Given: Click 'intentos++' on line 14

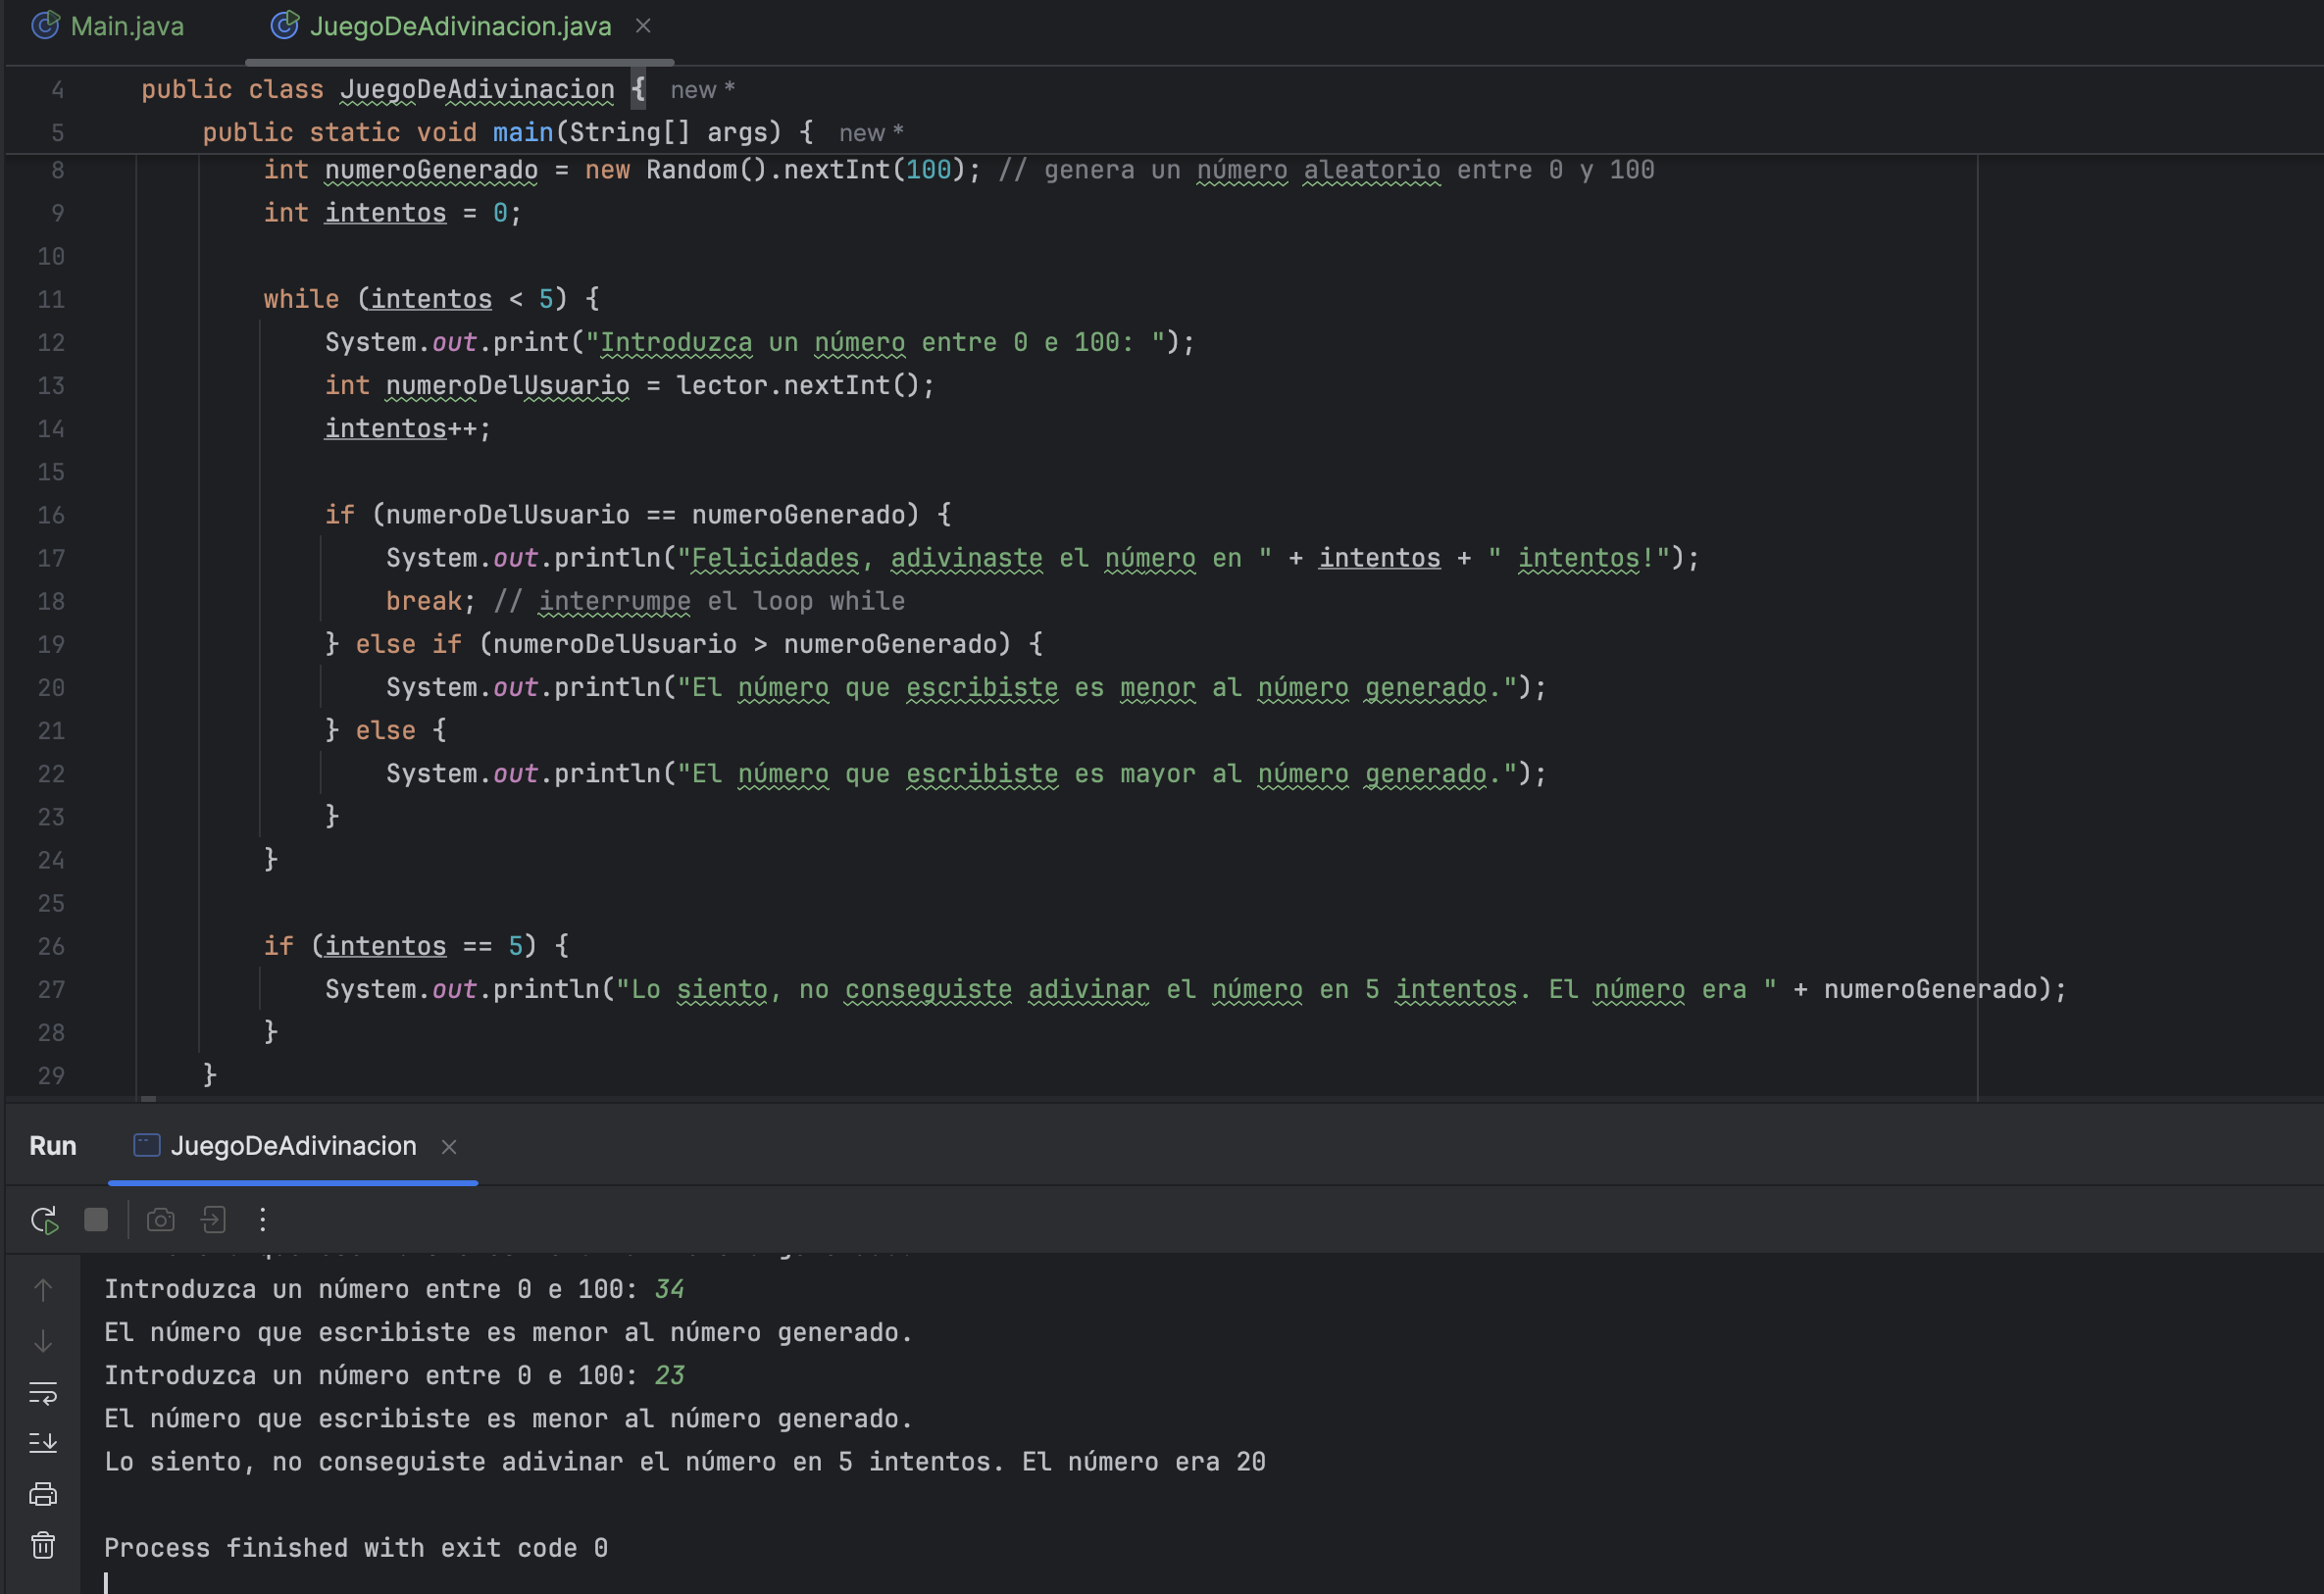Looking at the screenshot, I should [x=408, y=429].
